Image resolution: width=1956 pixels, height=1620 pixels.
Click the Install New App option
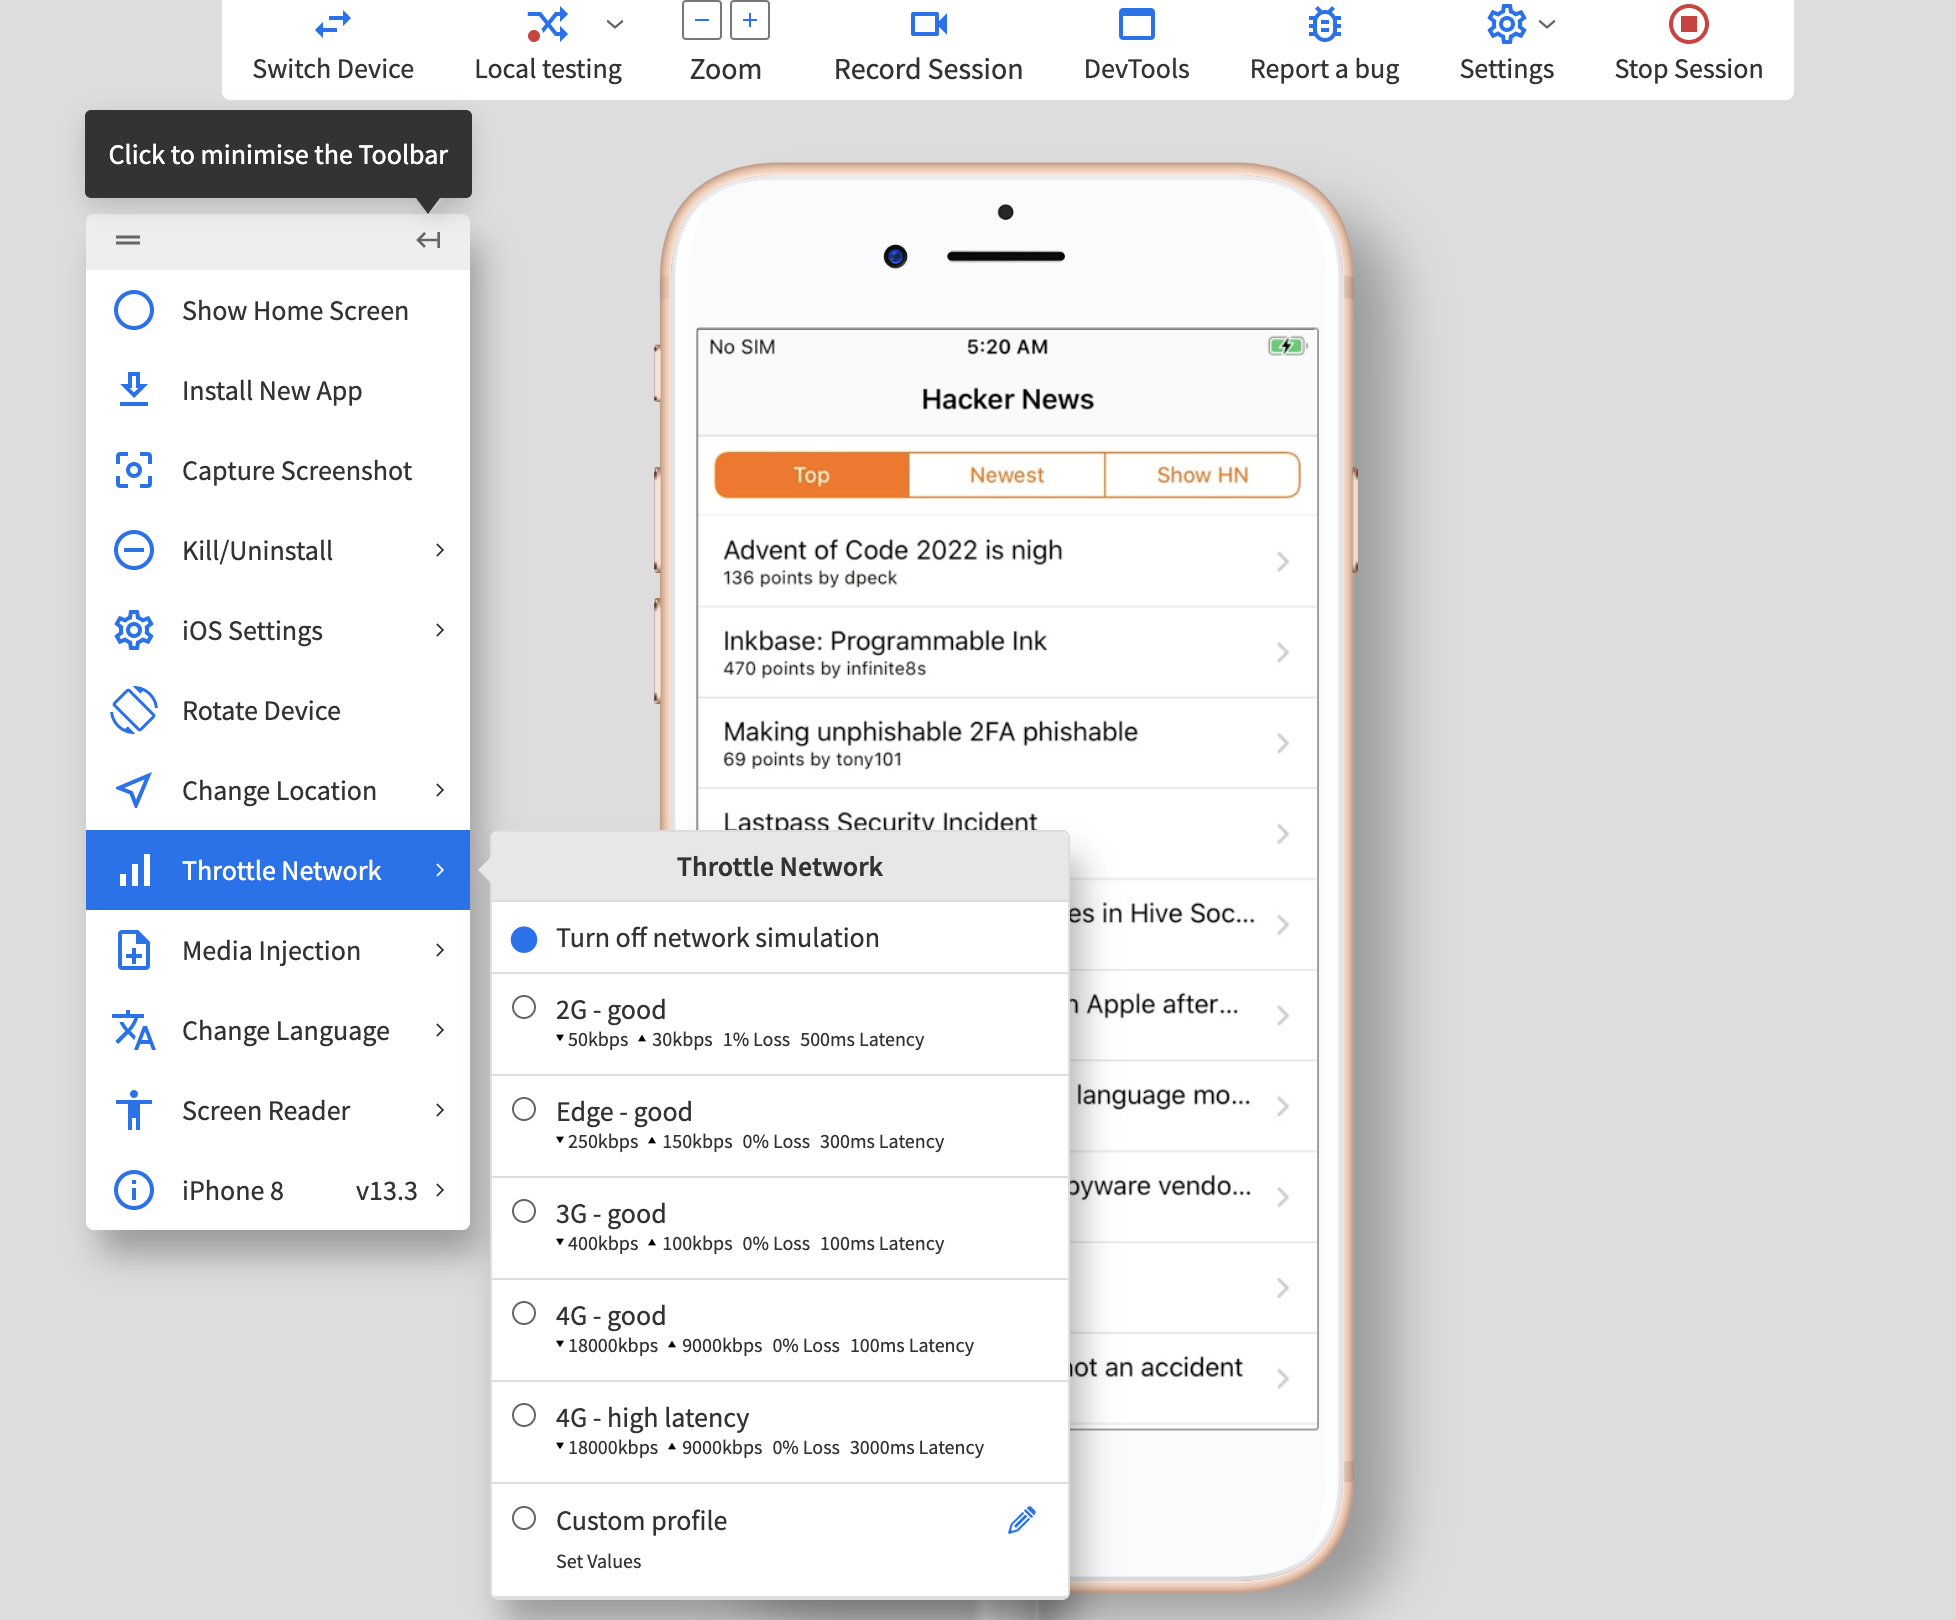[271, 390]
